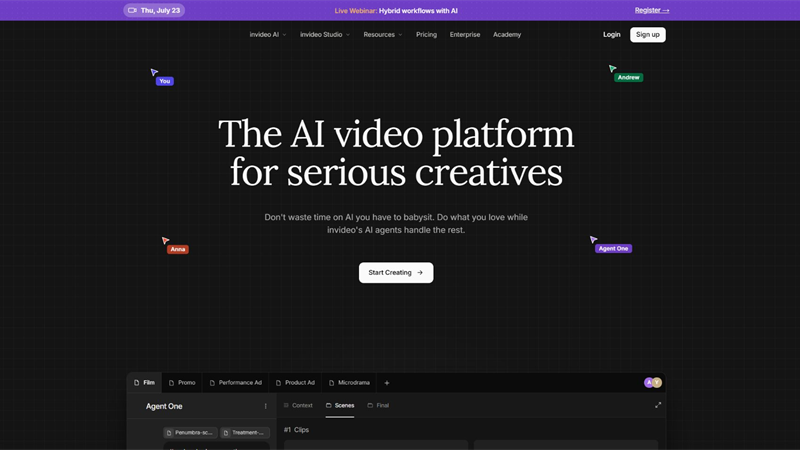Click the 'Agent One' panel title
This screenshot has height=450, width=800.
[164, 406]
